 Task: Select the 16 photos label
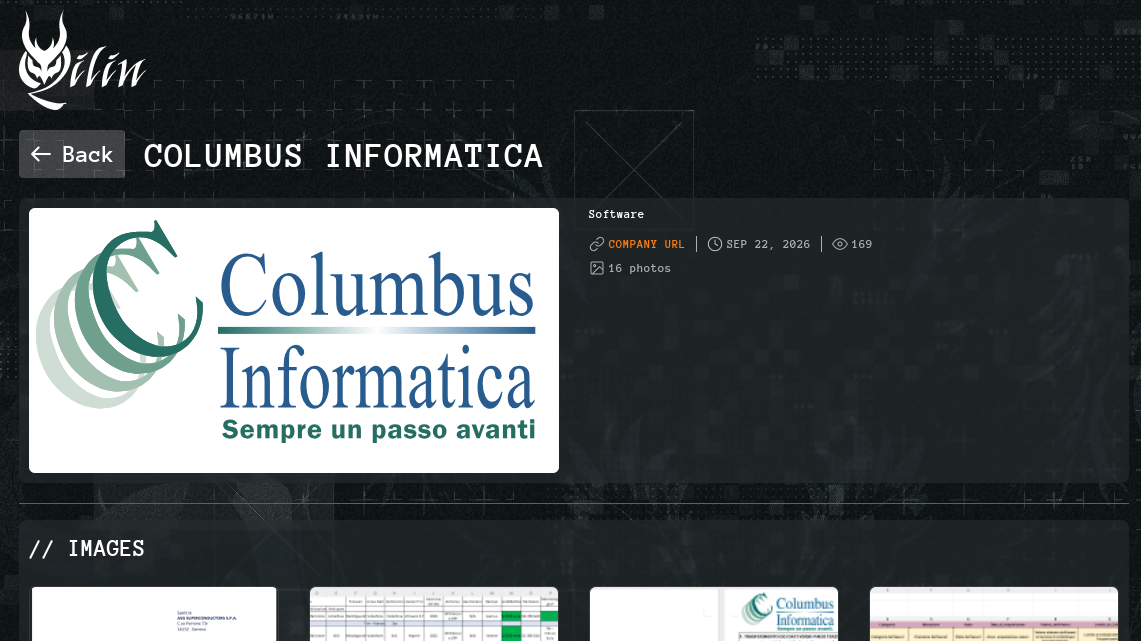(640, 268)
